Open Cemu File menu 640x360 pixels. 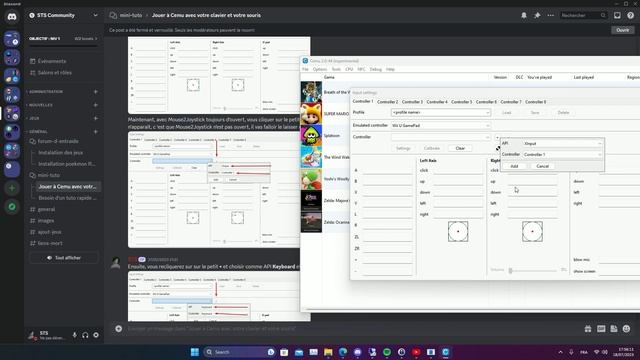coord(305,69)
